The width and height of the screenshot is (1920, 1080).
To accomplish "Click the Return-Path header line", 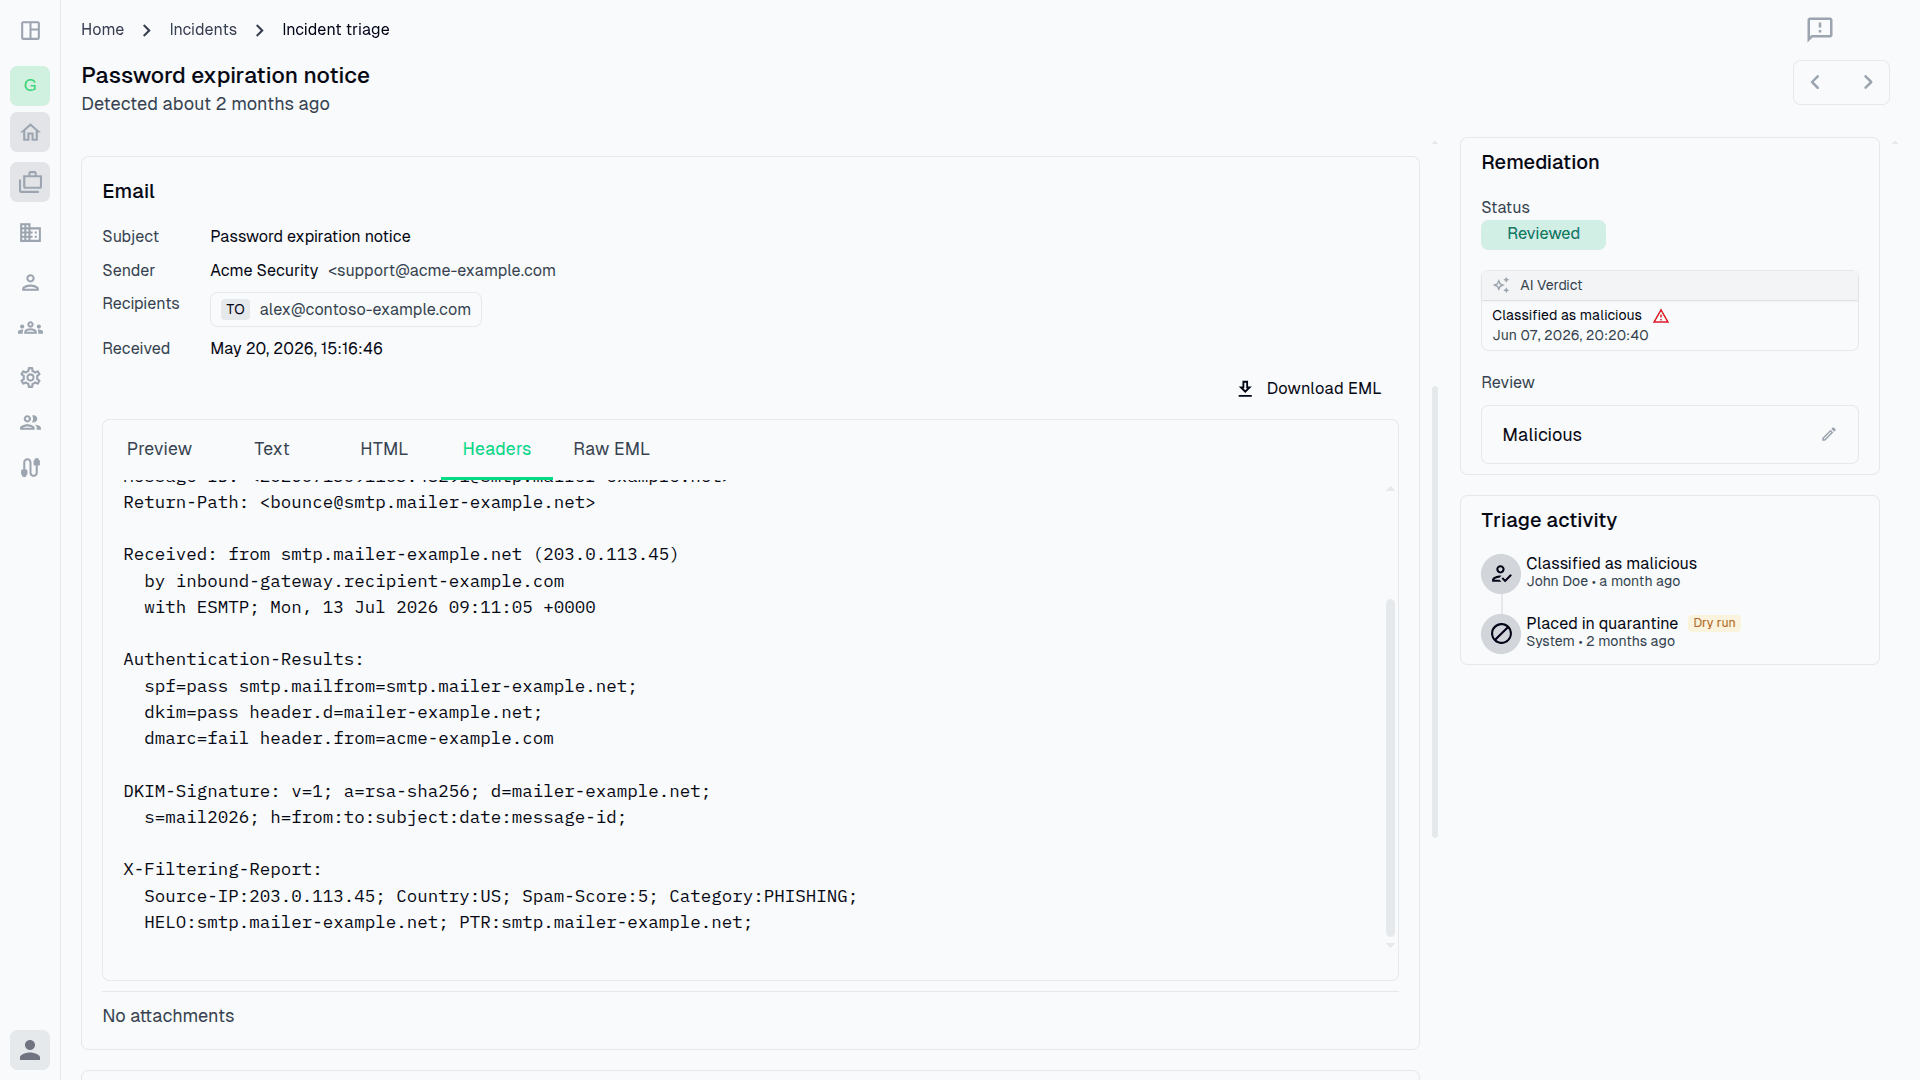I will pos(359,502).
